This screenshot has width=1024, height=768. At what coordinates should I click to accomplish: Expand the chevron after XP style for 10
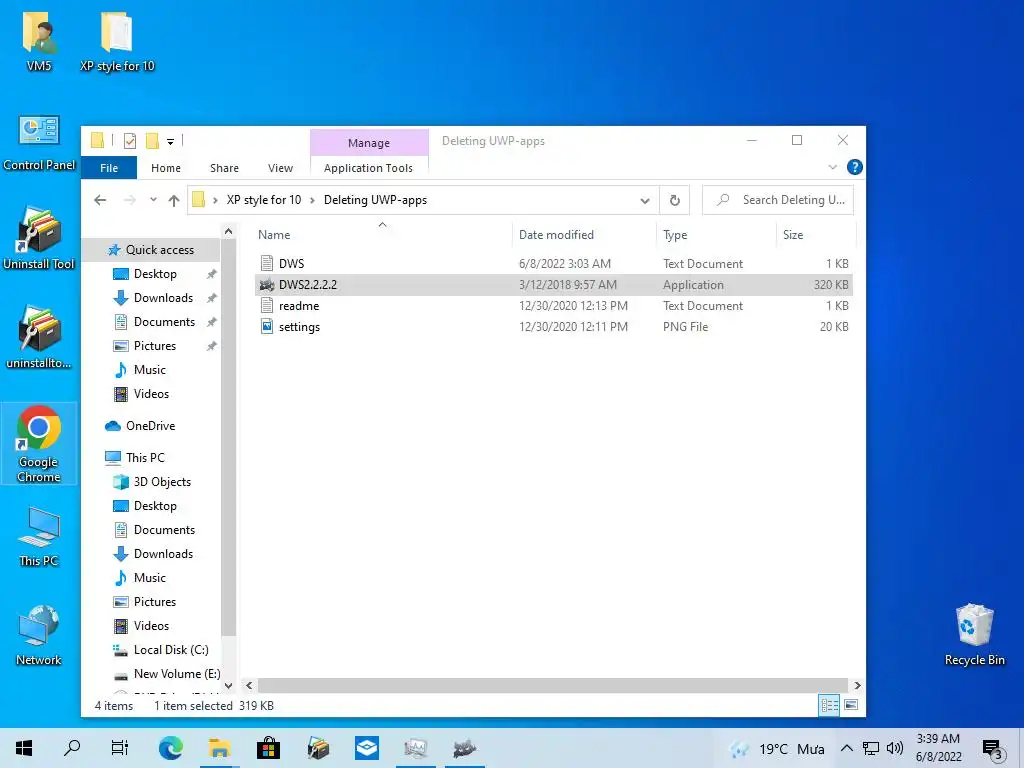tap(312, 200)
